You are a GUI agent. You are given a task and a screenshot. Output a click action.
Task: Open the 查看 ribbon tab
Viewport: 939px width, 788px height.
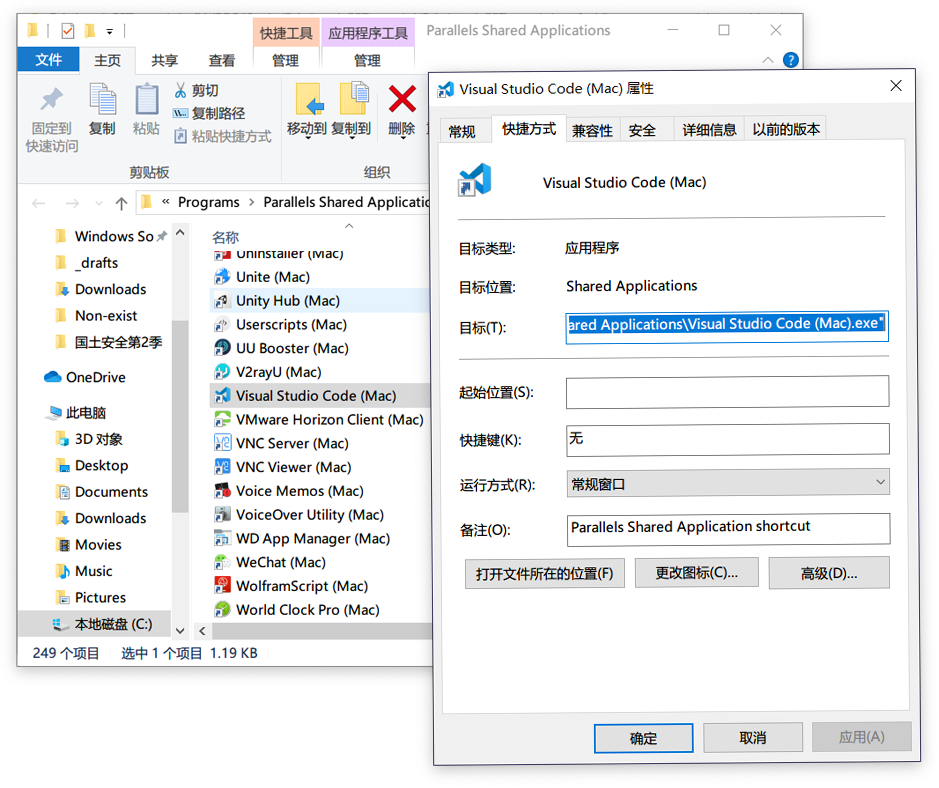coord(221,60)
